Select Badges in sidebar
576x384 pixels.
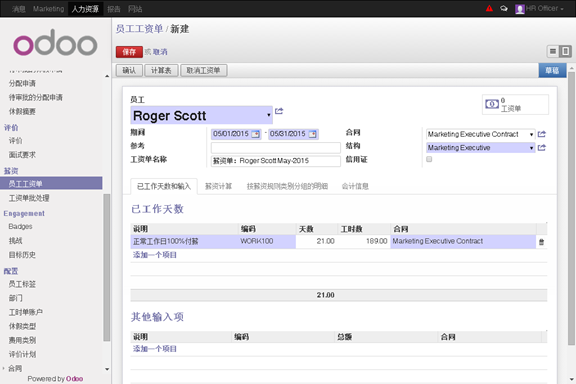click(20, 226)
